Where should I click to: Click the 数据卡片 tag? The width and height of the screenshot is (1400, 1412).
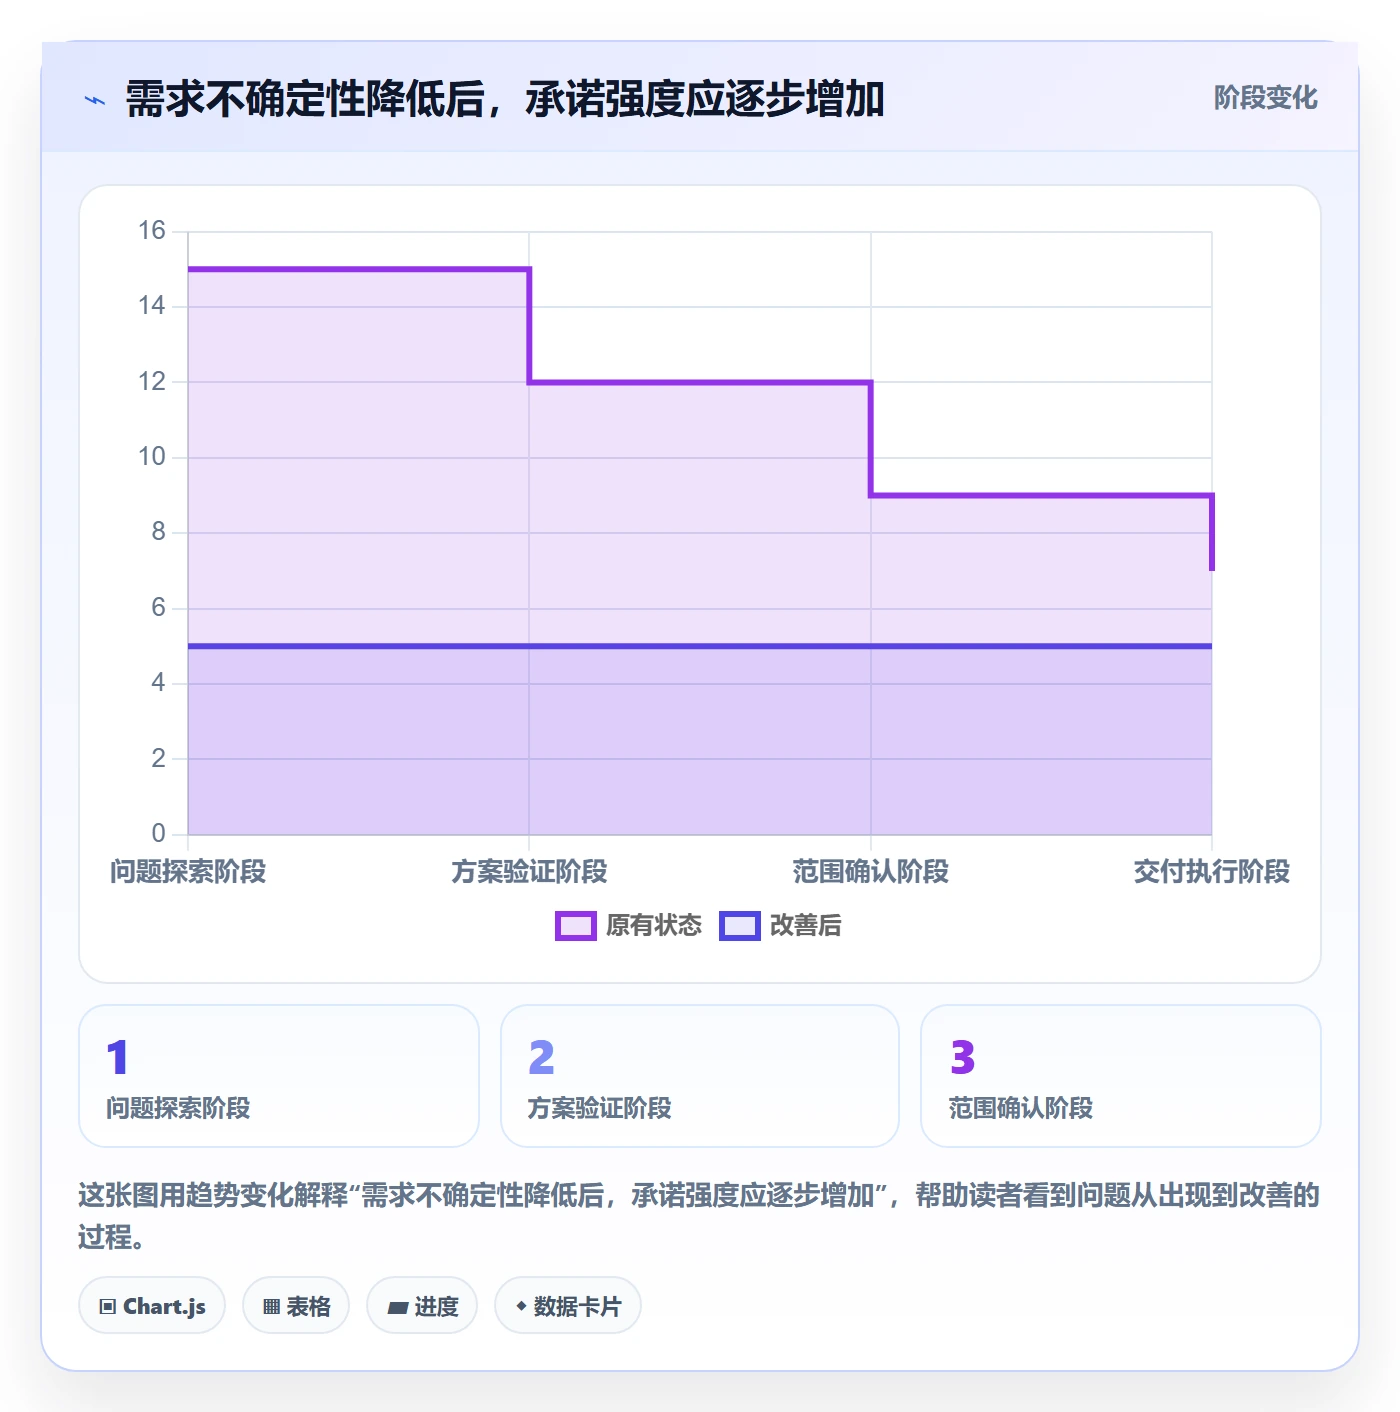[x=568, y=1306]
